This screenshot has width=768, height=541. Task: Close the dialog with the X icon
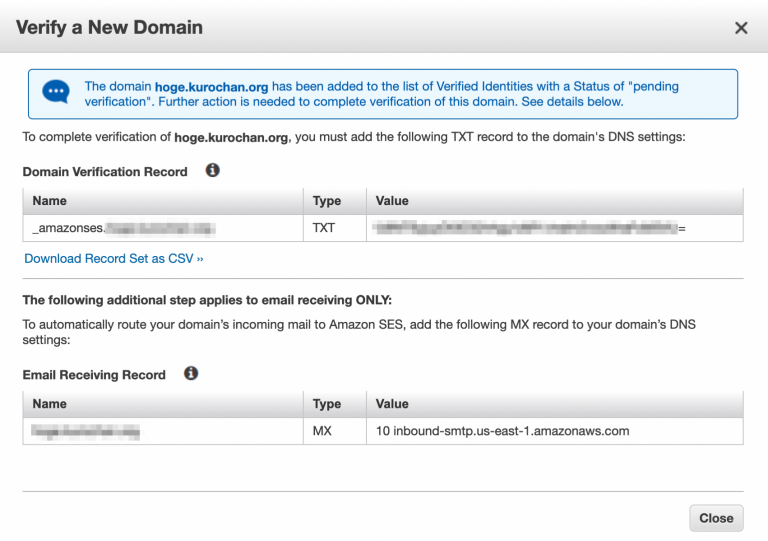[741, 28]
